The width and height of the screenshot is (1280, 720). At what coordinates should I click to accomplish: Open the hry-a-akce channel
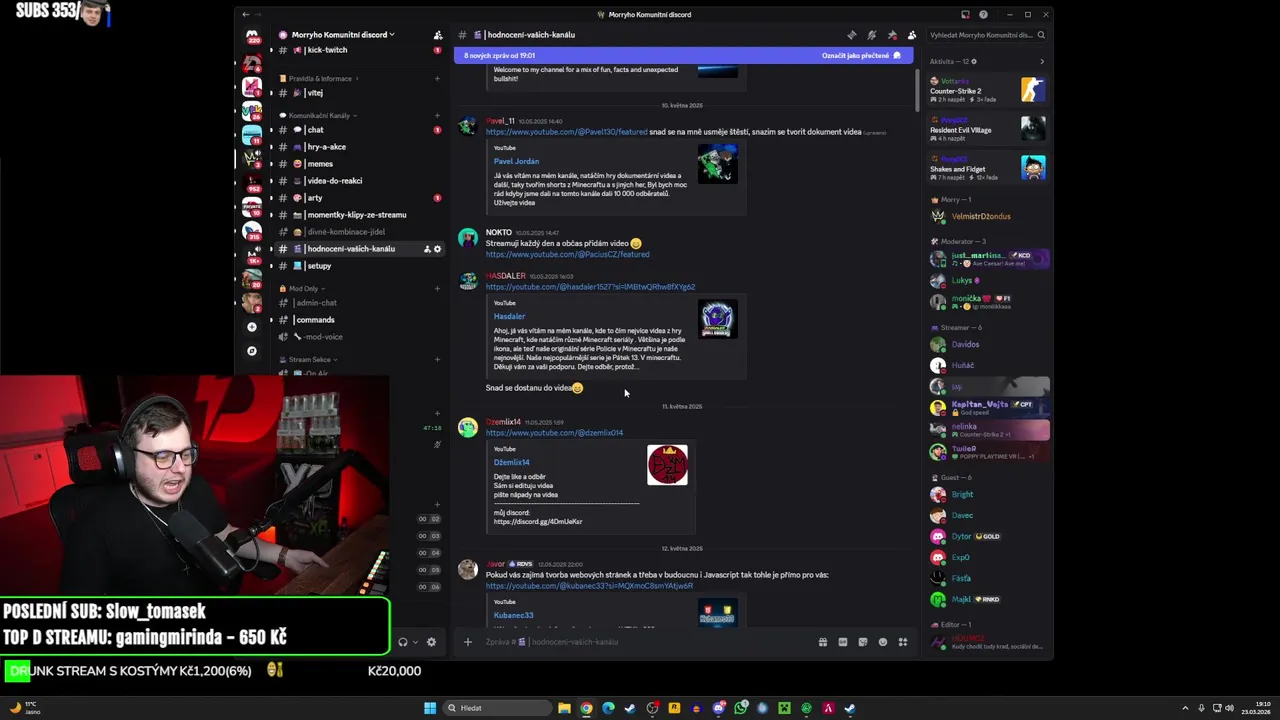click(x=356, y=147)
